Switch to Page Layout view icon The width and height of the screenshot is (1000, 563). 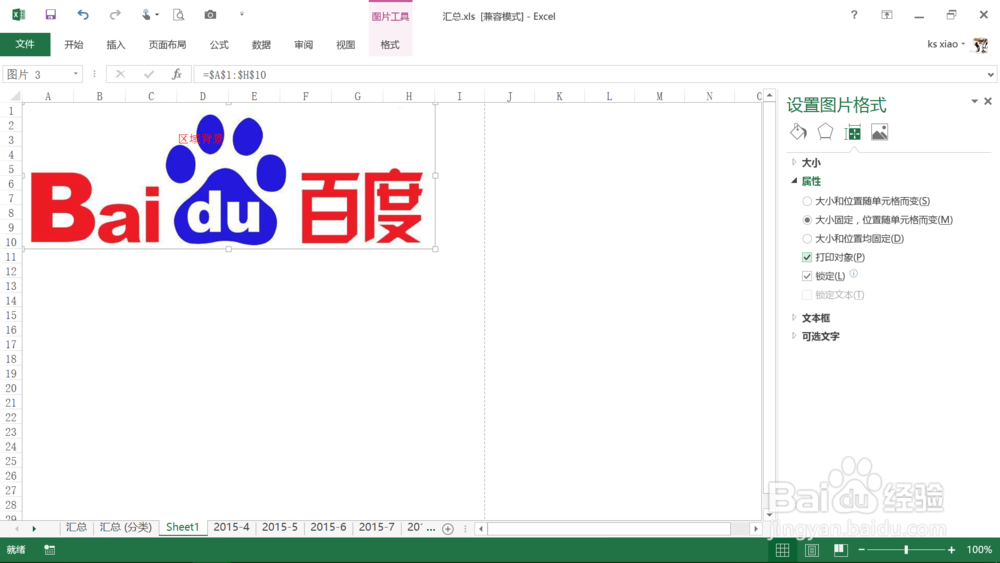click(812, 550)
